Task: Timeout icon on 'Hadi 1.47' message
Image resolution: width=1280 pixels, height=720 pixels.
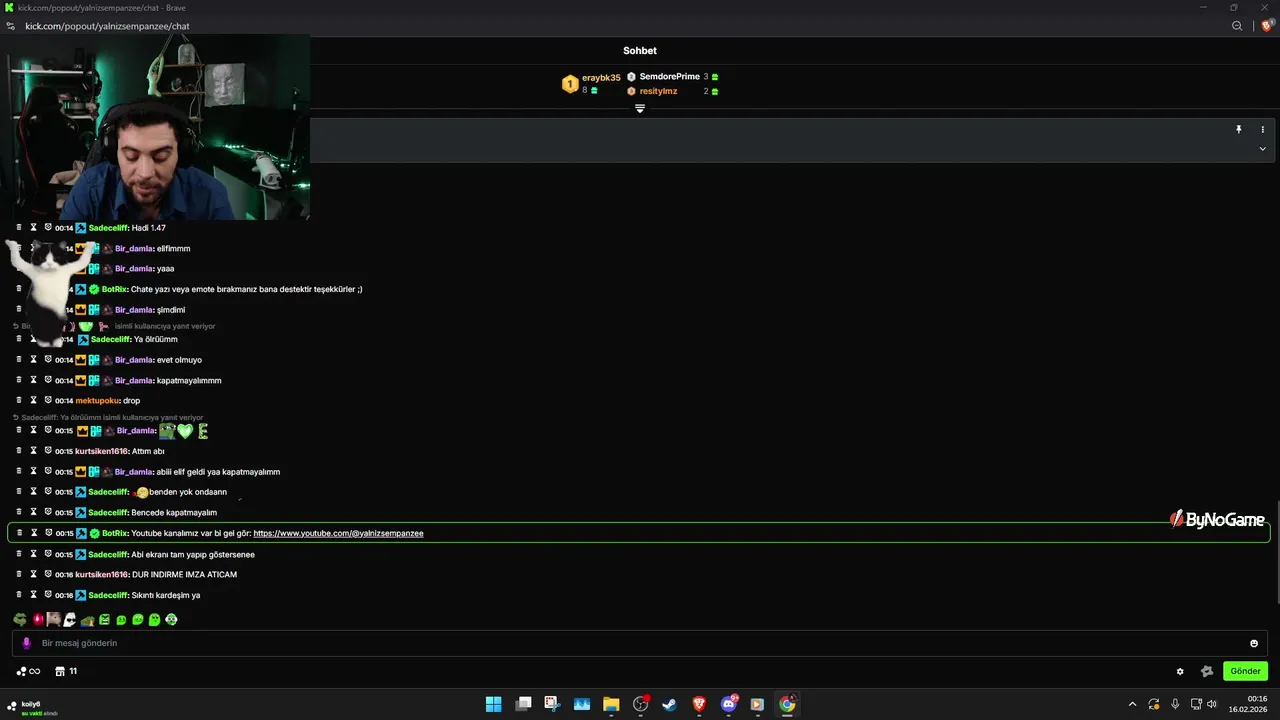Action: 33,227
